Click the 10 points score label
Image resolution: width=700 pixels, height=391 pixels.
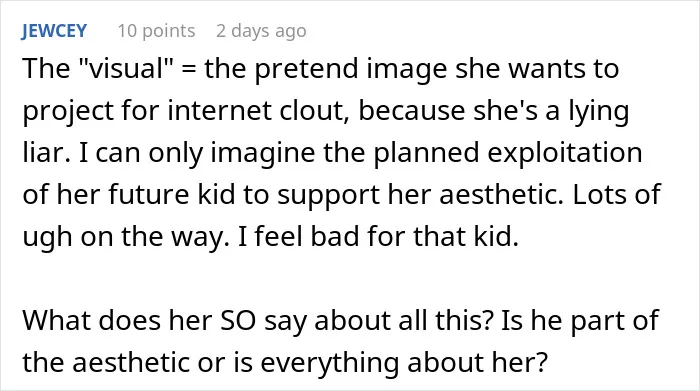point(156,31)
